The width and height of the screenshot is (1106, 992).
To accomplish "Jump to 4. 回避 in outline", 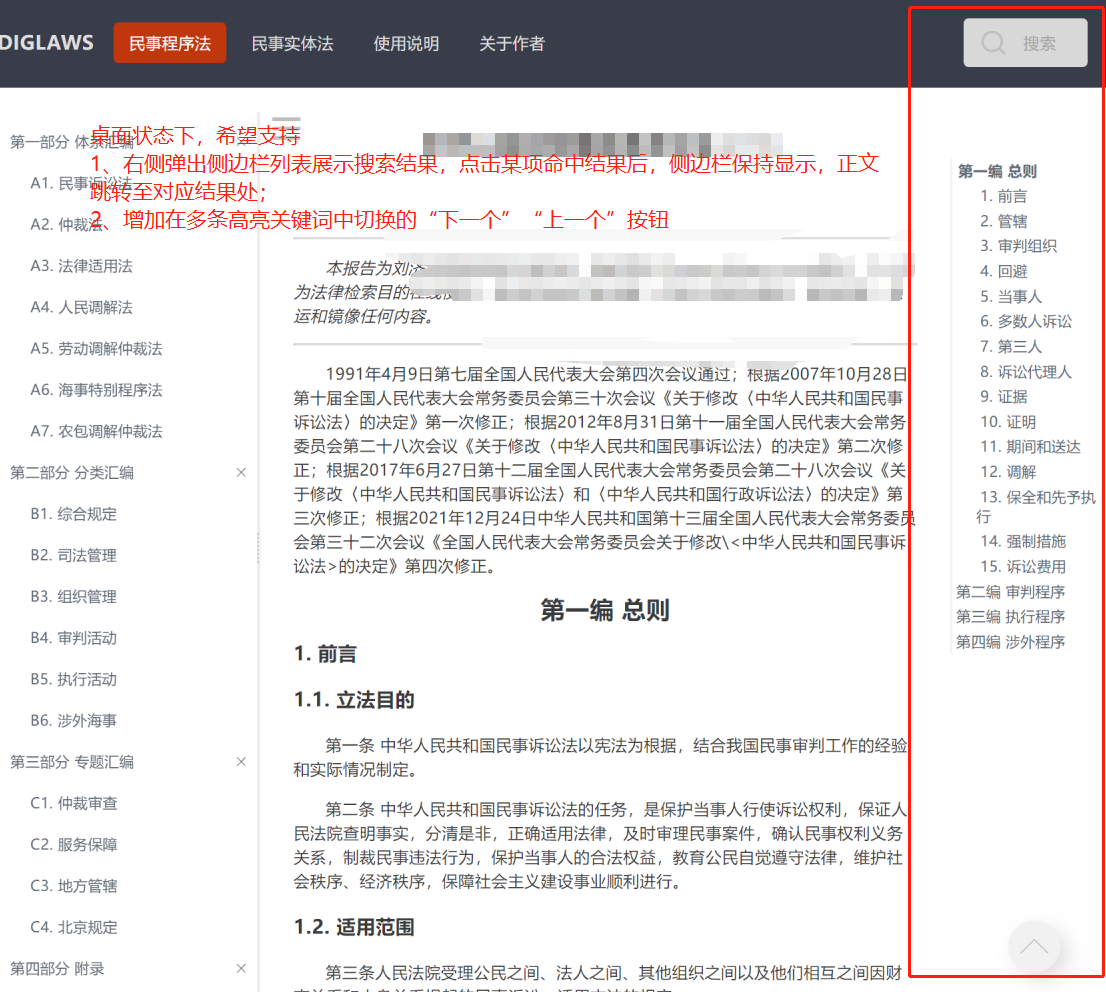I will coord(1003,272).
